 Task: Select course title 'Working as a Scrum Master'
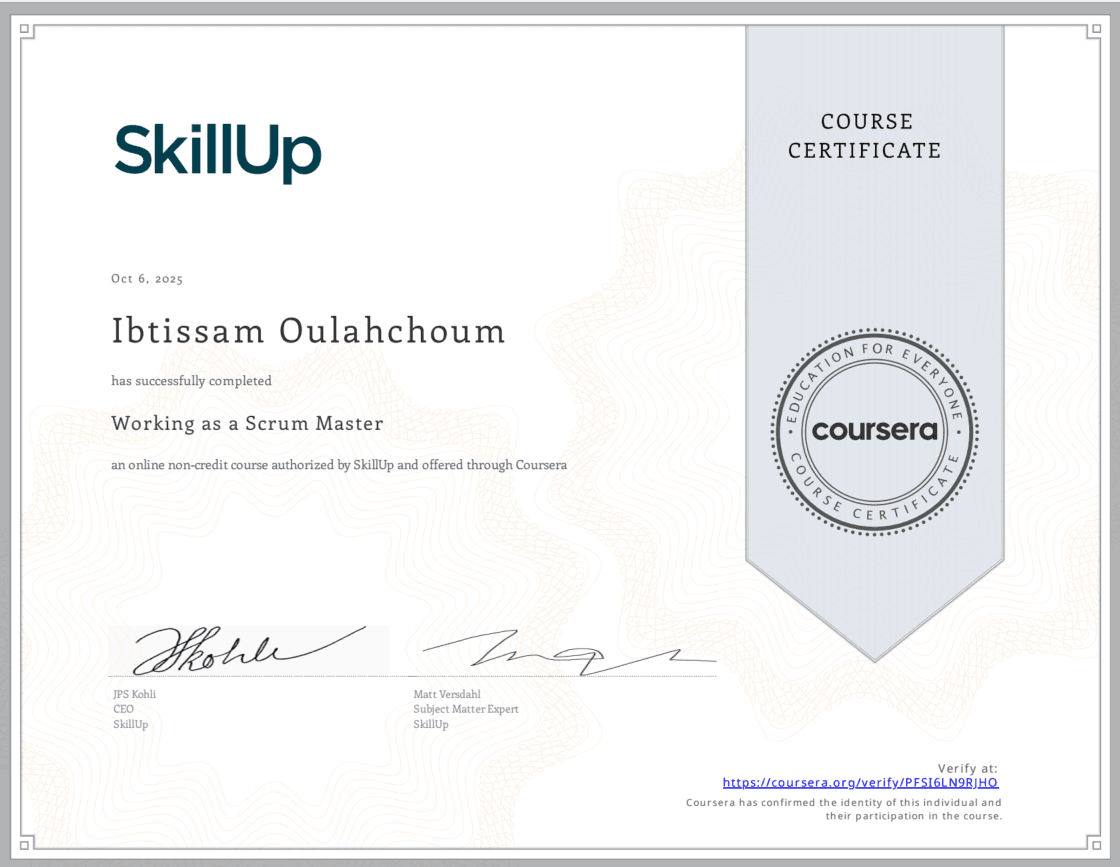tap(247, 424)
